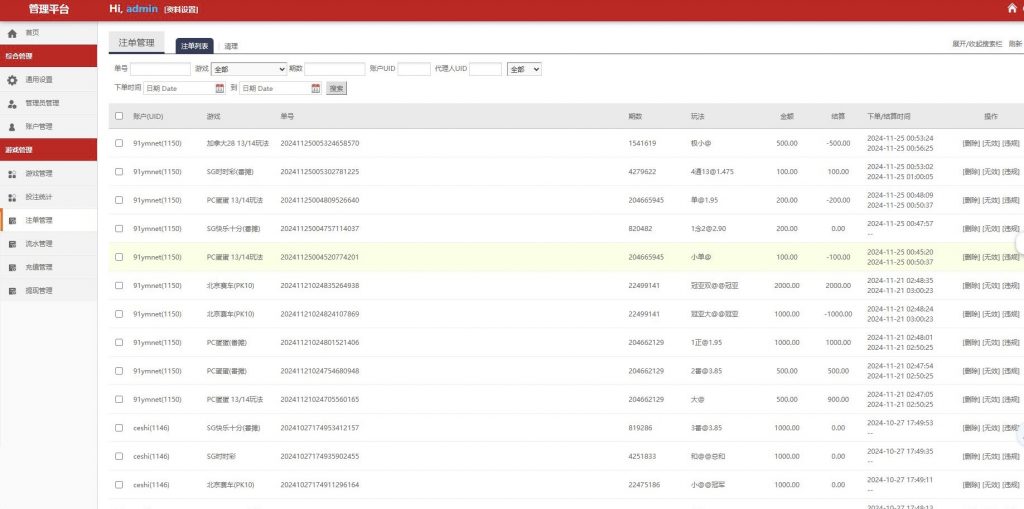The width and height of the screenshot is (1024, 509).
Task: Check the row with order 20241125005324658570
Action: 119,143
